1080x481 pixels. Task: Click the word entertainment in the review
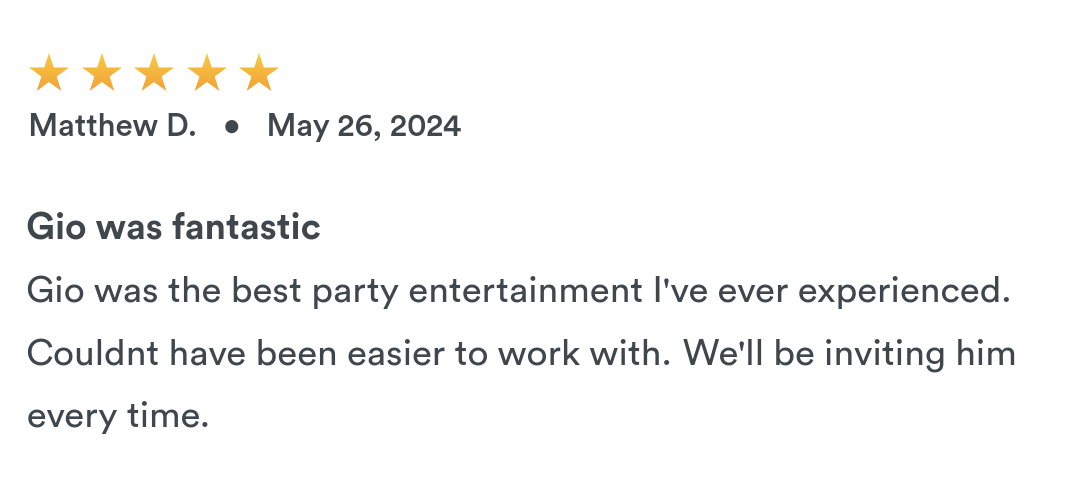526,291
